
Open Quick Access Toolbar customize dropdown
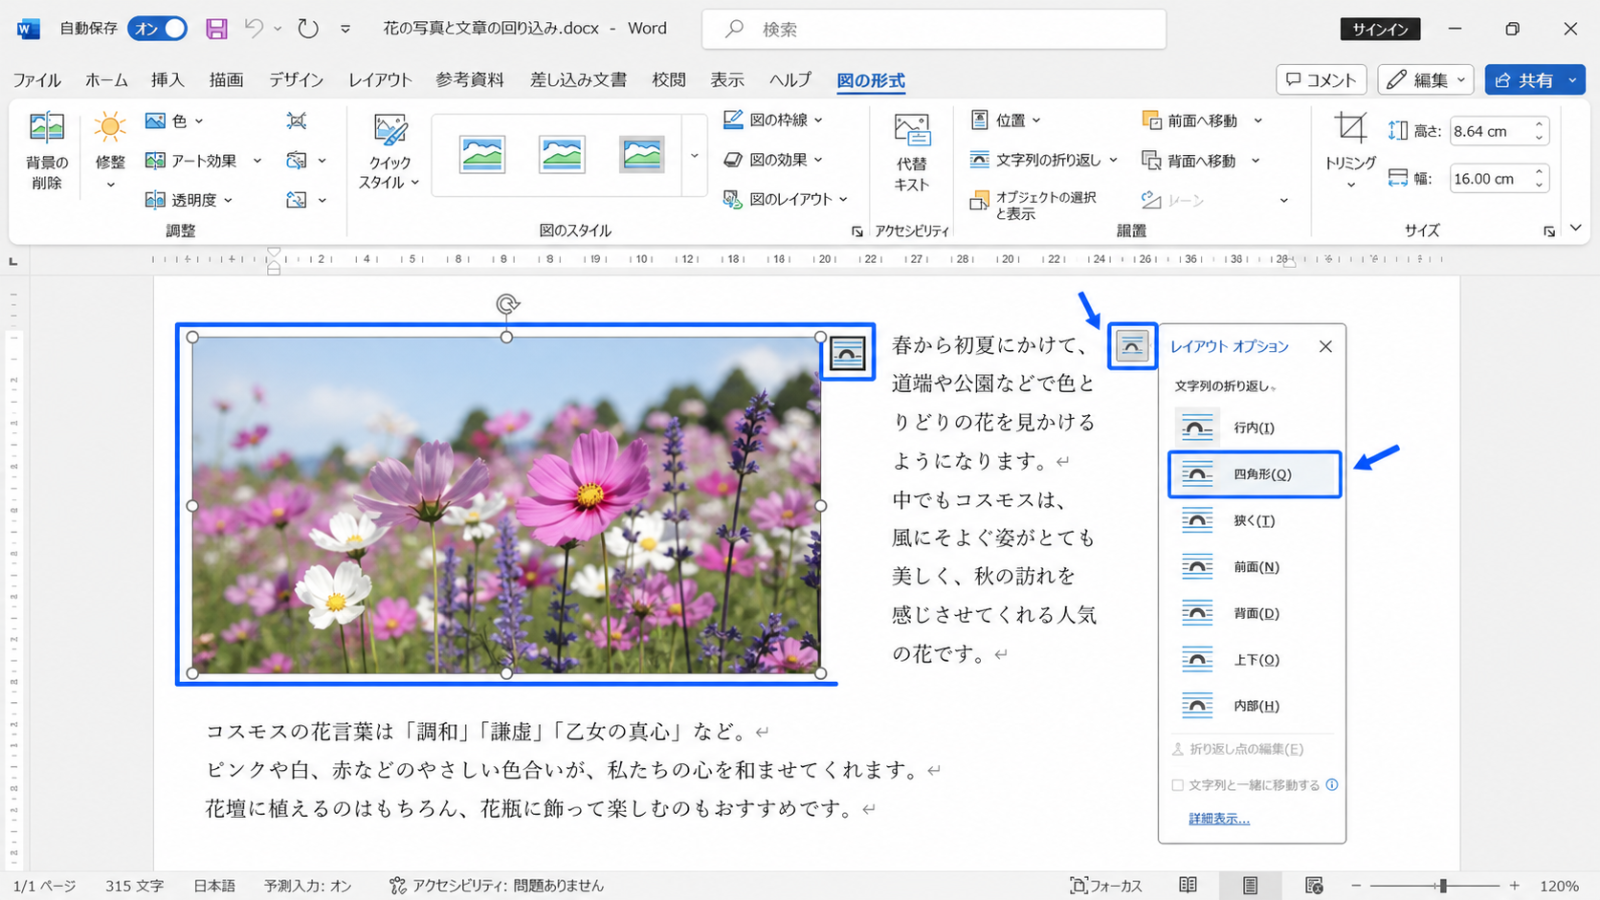(x=345, y=29)
